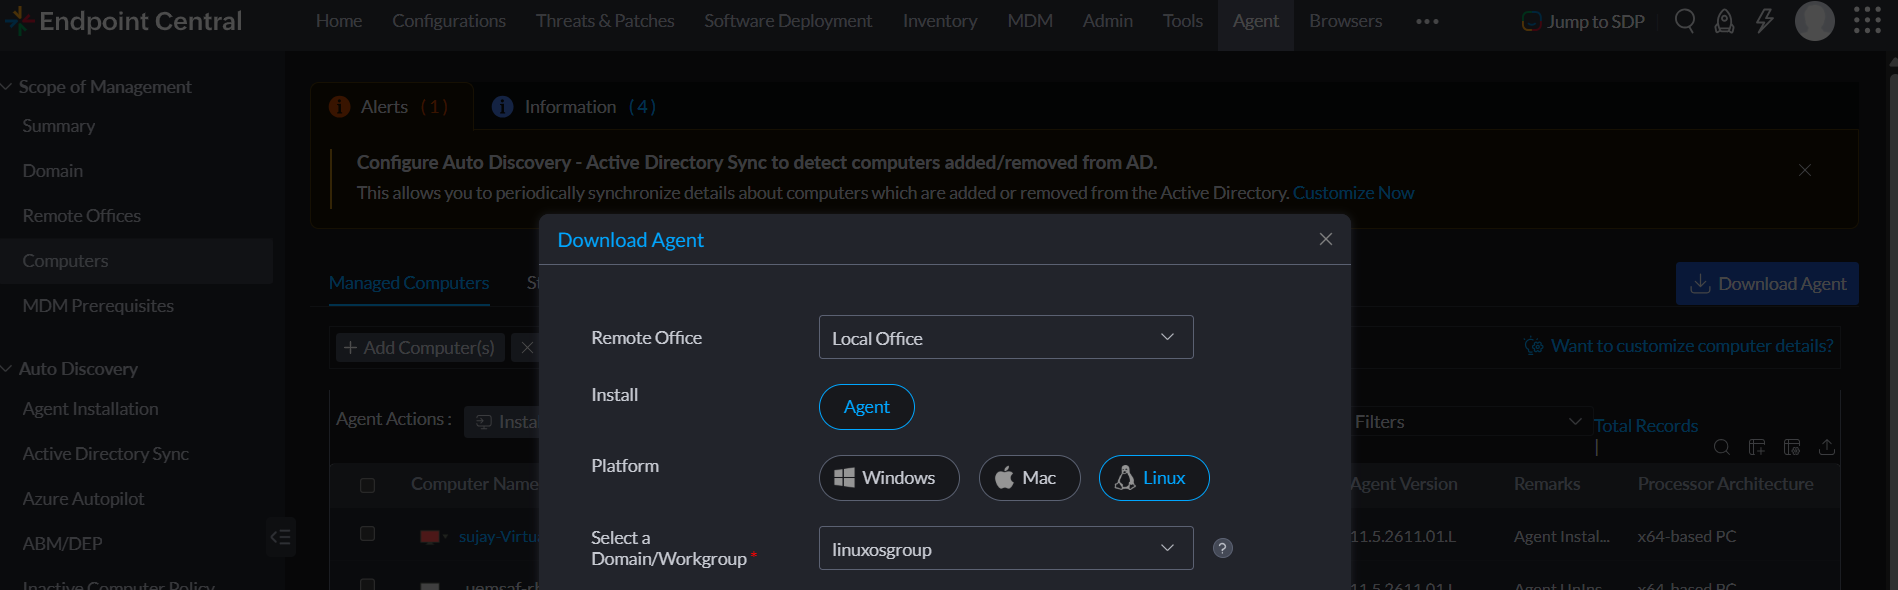Click the Endpoint Central logo
The width and height of the screenshot is (1898, 590).
coord(123,21)
